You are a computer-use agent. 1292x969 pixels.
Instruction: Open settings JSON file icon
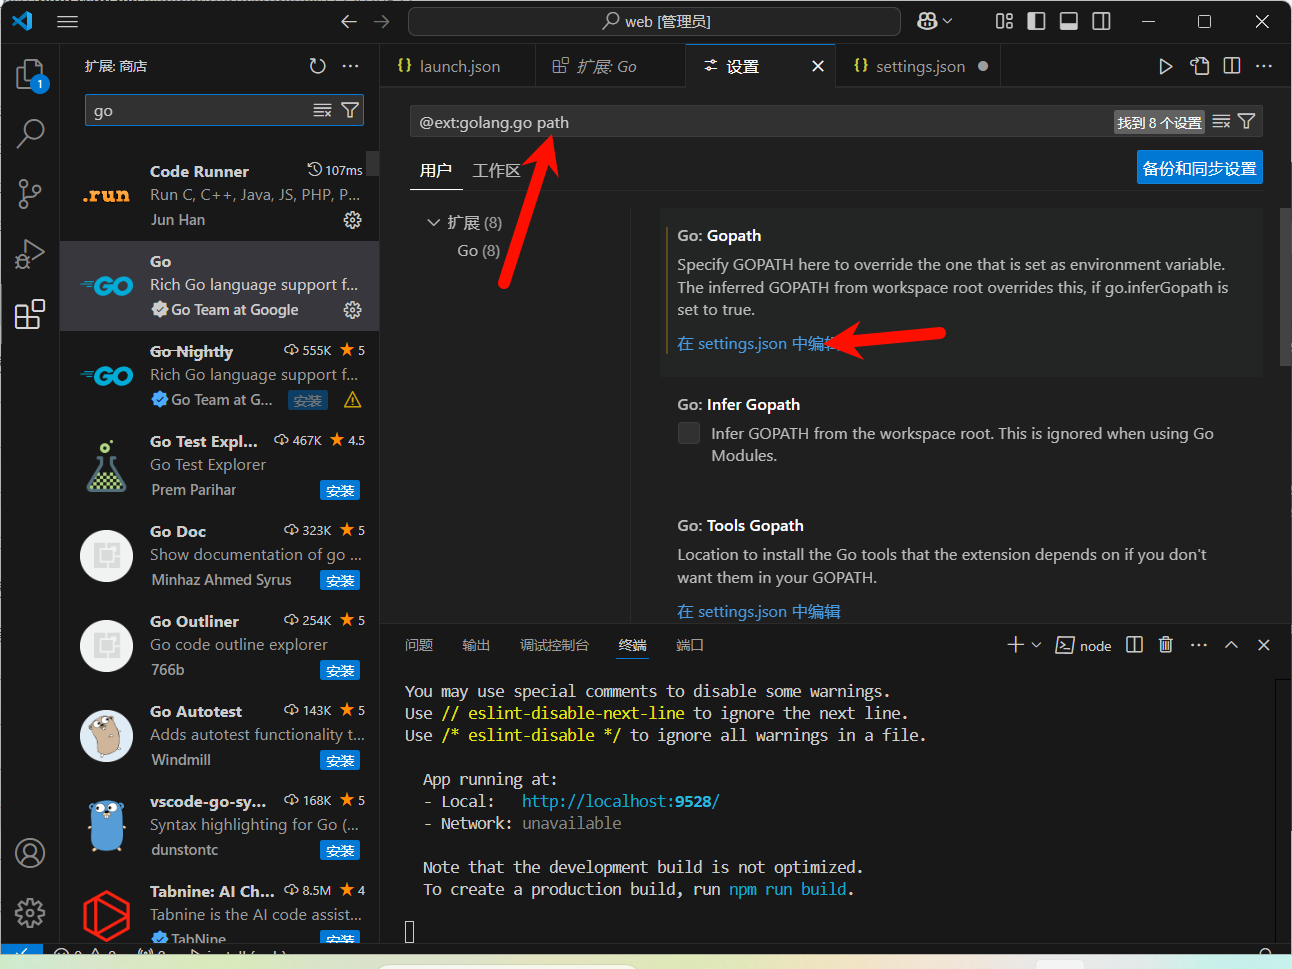click(1199, 66)
